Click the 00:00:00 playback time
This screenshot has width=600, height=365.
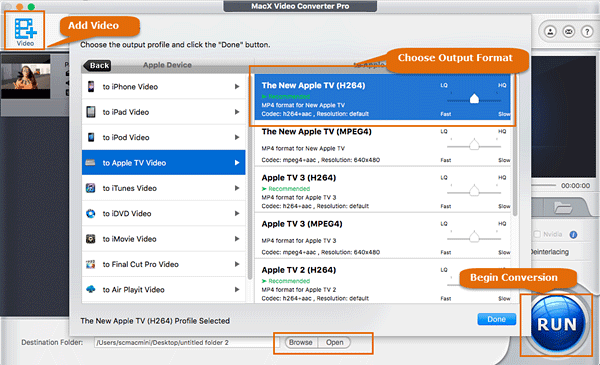pos(575,186)
